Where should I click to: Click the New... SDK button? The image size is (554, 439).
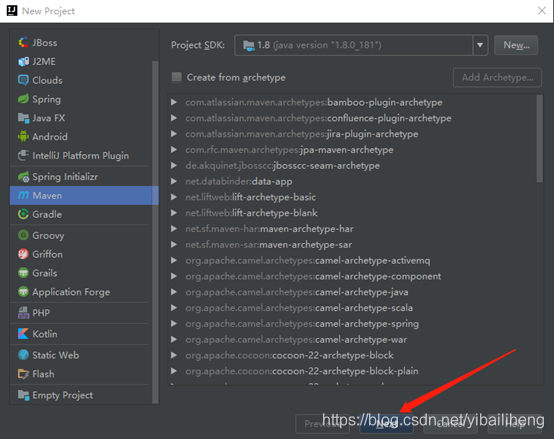[x=516, y=45]
